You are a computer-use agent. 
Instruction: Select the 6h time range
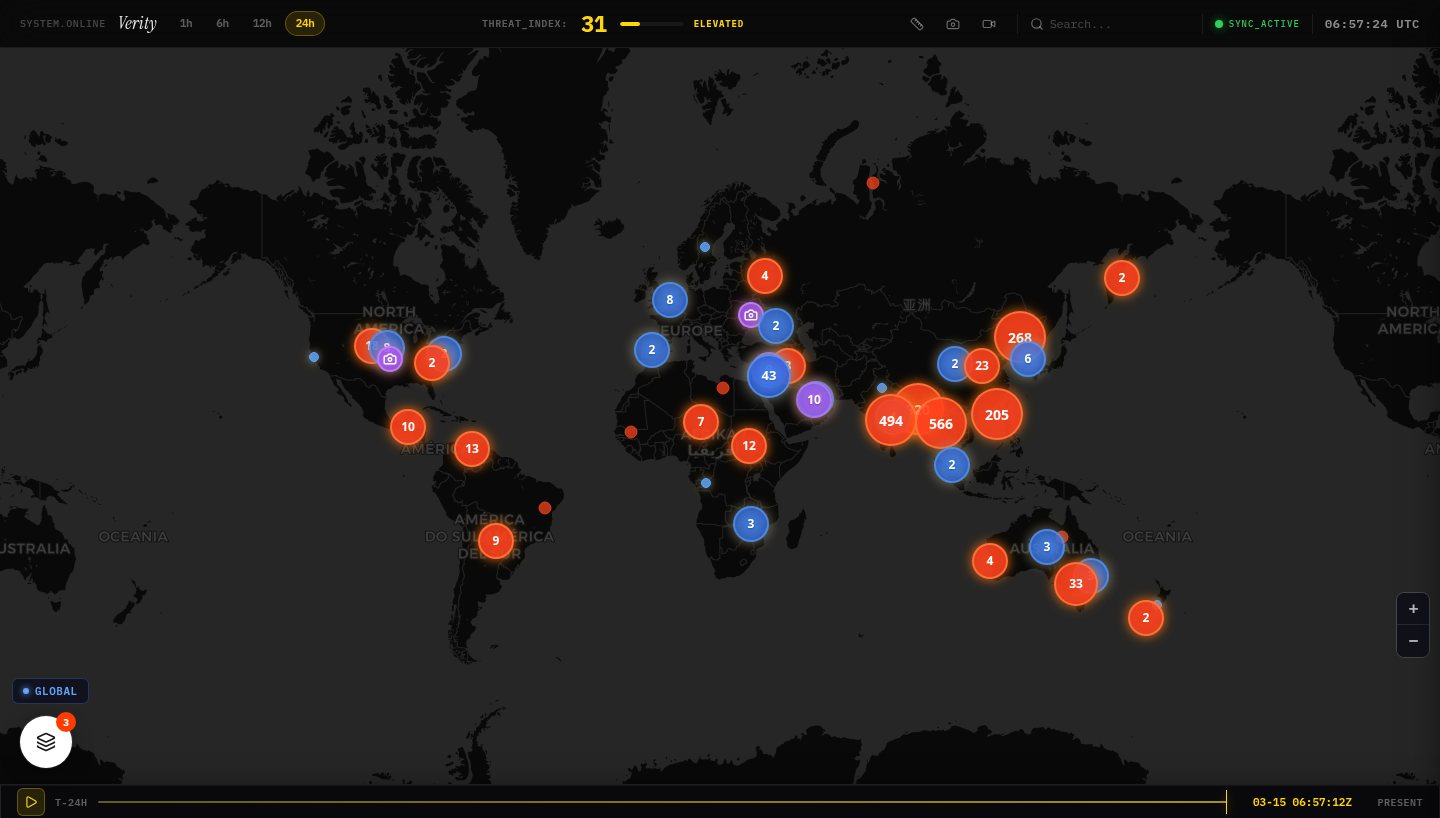[x=223, y=23]
